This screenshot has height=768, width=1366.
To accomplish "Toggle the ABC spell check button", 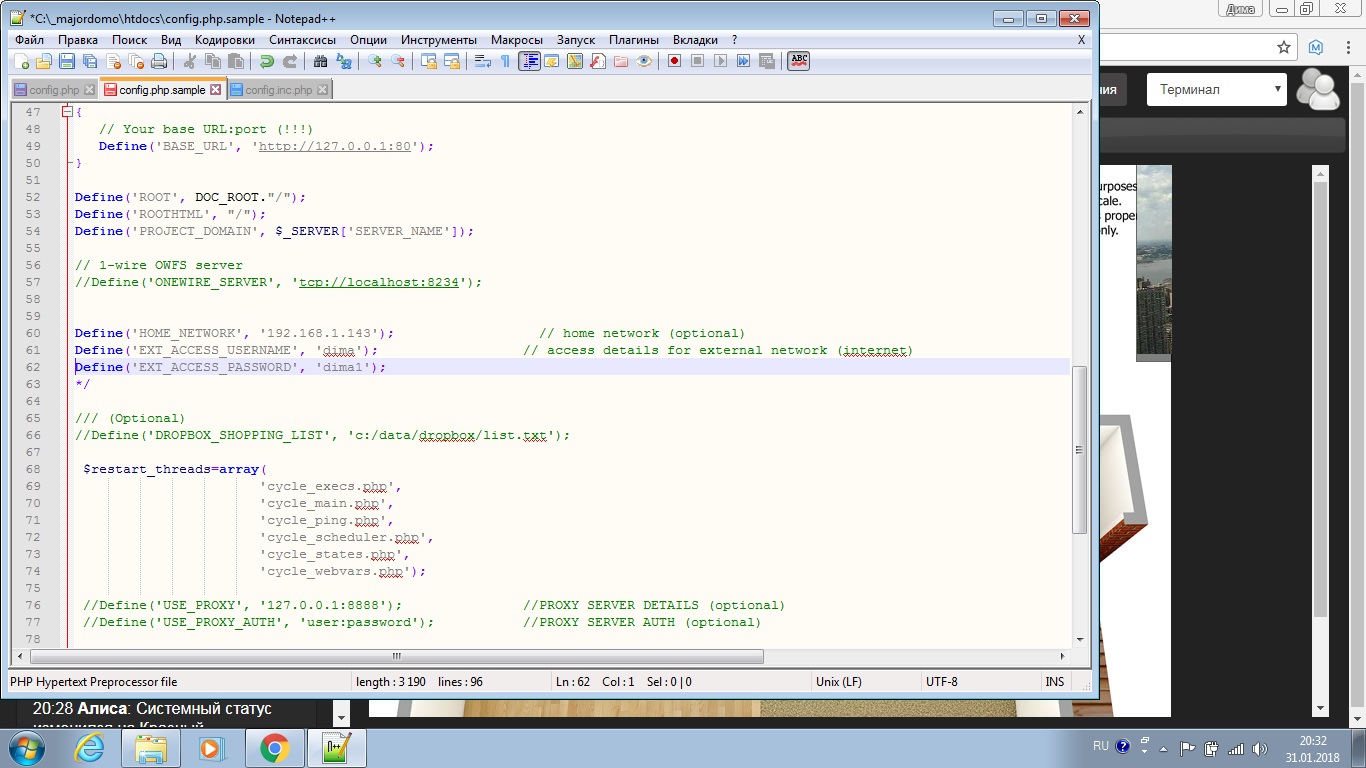I will [798, 61].
